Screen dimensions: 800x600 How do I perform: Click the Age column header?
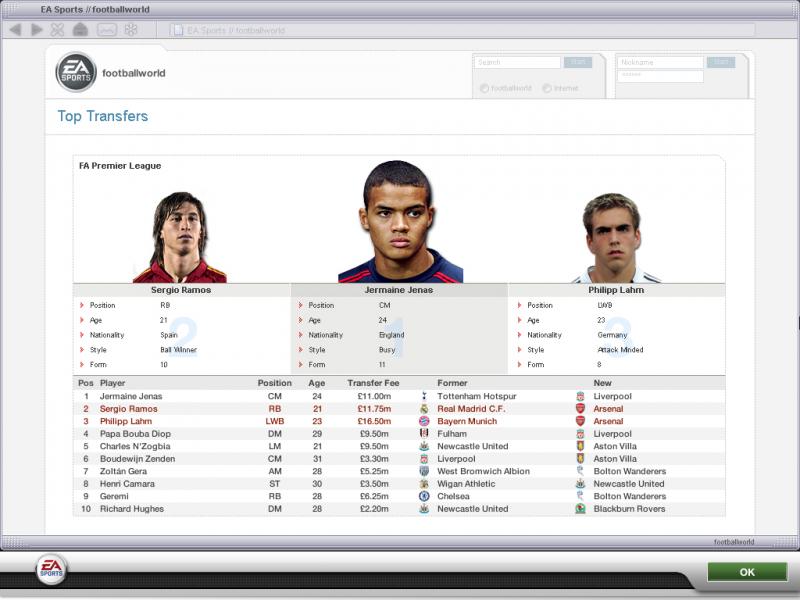(316, 383)
